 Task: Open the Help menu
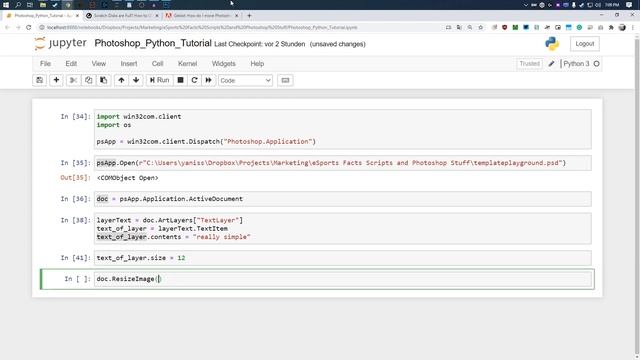257,64
